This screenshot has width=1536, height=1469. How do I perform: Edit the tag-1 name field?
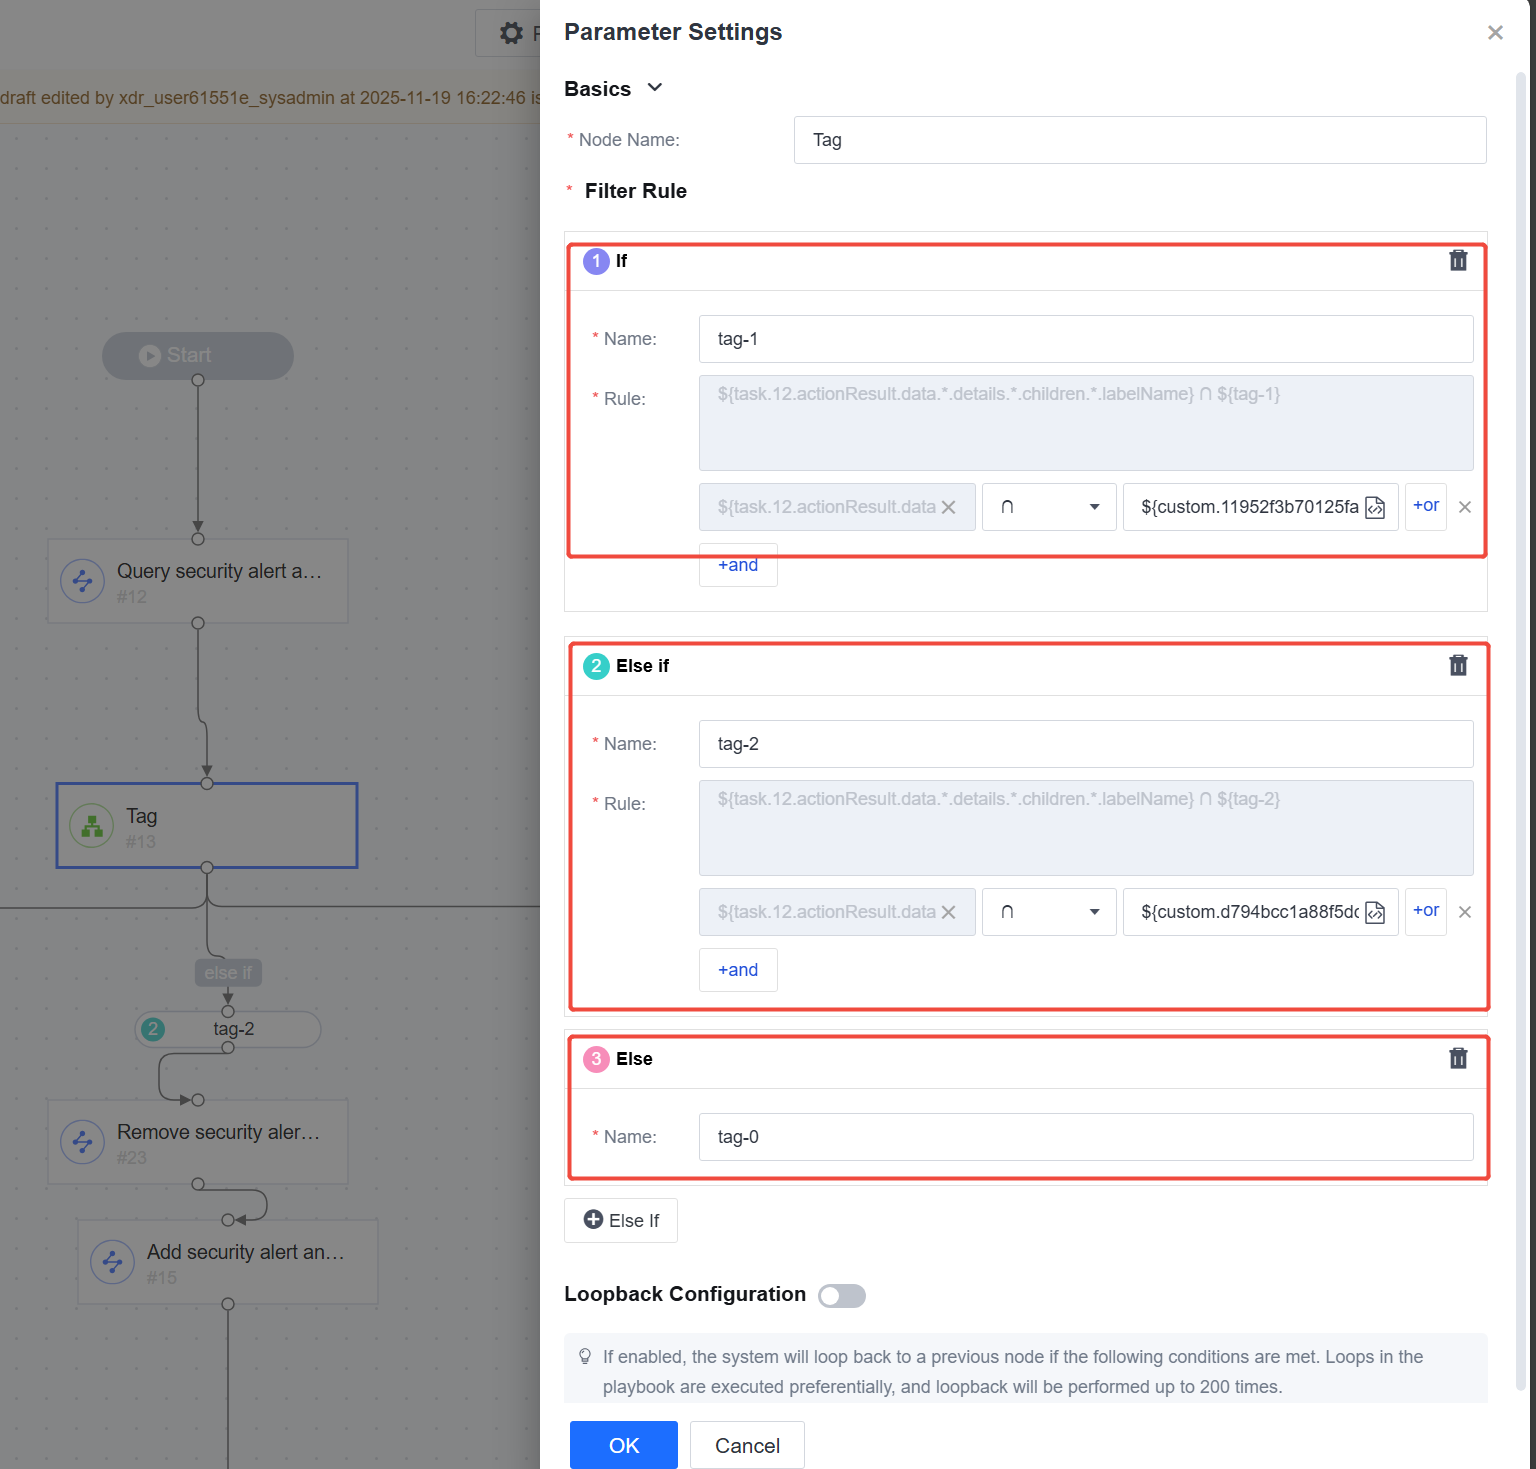1086,339
